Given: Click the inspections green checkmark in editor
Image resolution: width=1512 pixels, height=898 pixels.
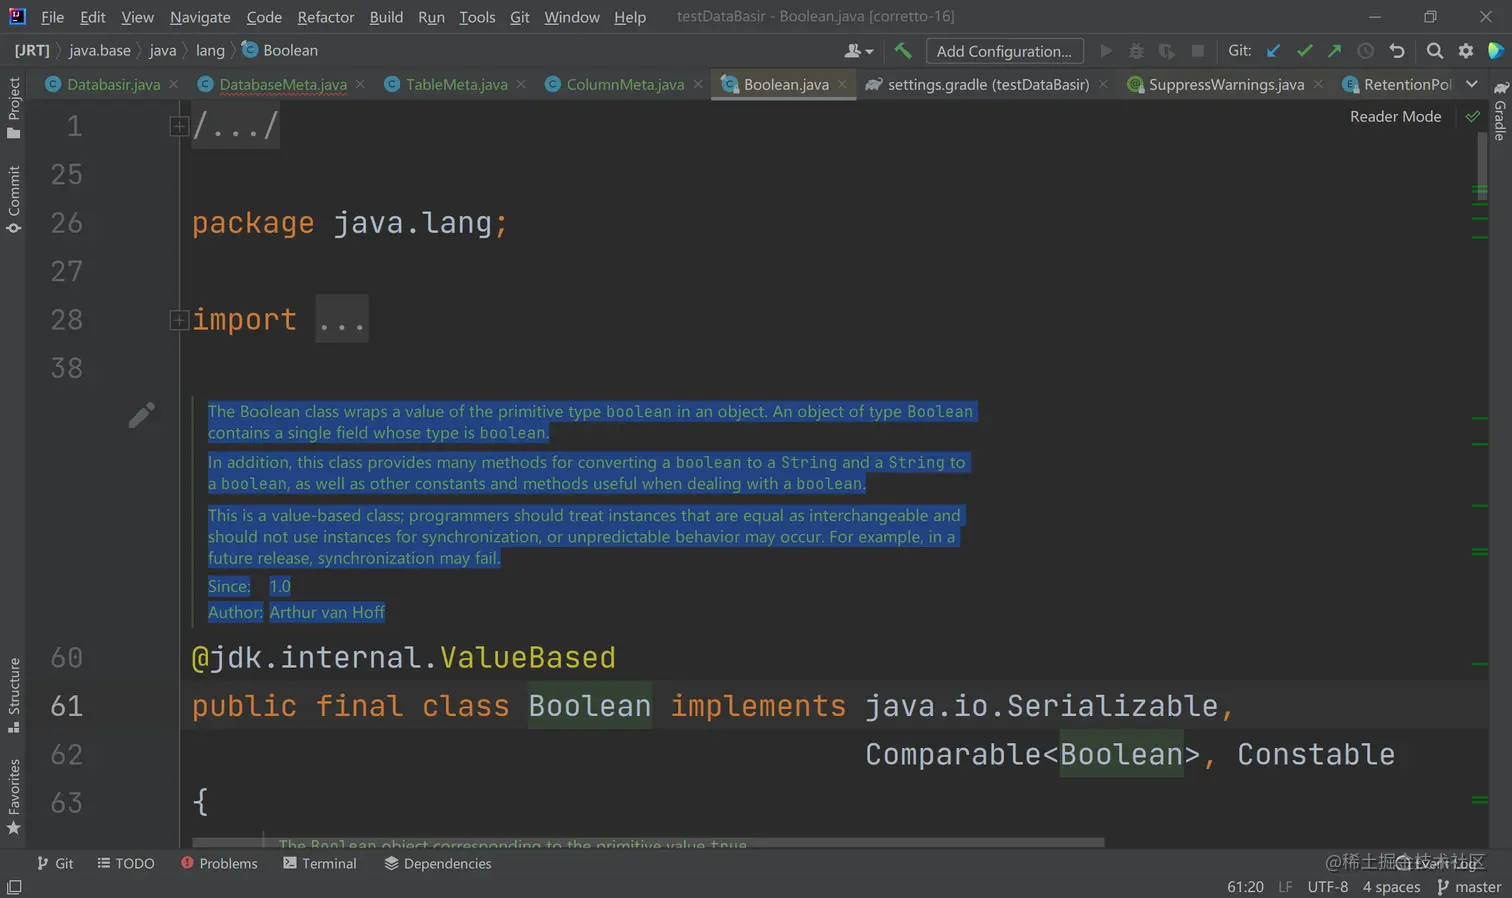Looking at the screenshot, I should [1472, 117].
